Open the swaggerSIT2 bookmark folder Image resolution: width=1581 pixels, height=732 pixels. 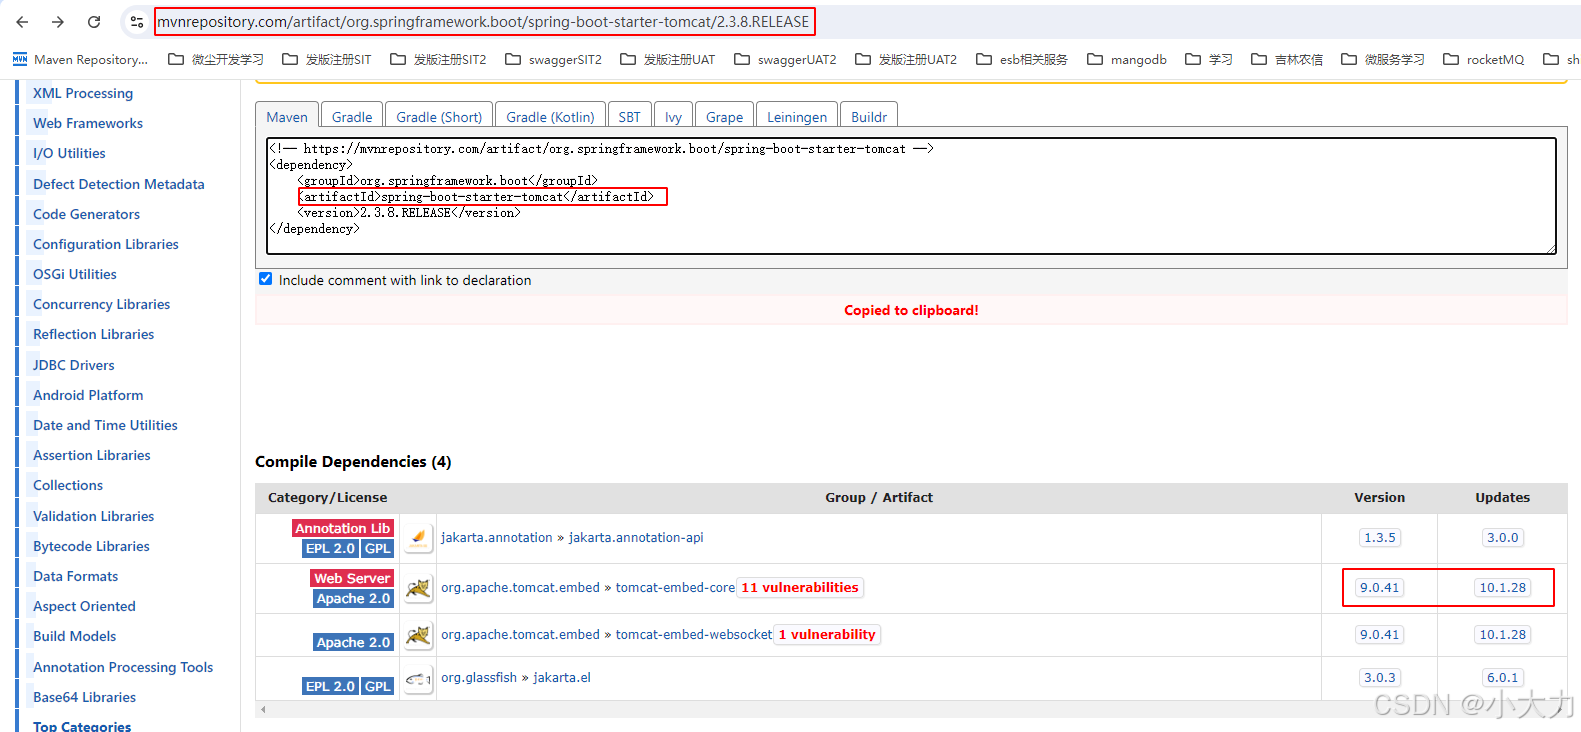[553, 59]
